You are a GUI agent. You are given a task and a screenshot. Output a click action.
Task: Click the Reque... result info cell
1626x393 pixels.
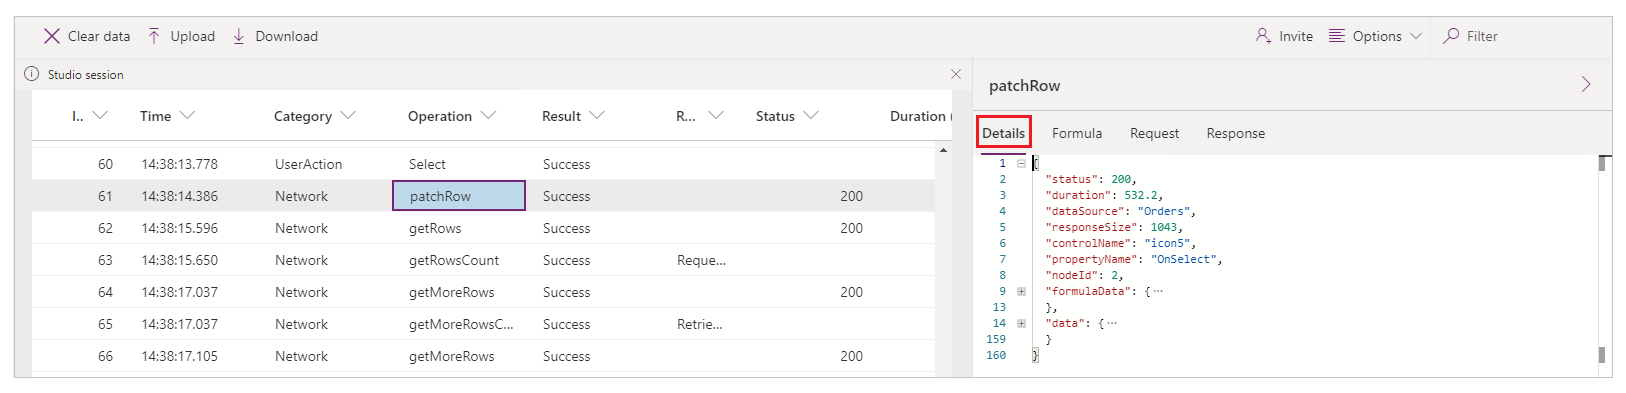coord(702,260)
